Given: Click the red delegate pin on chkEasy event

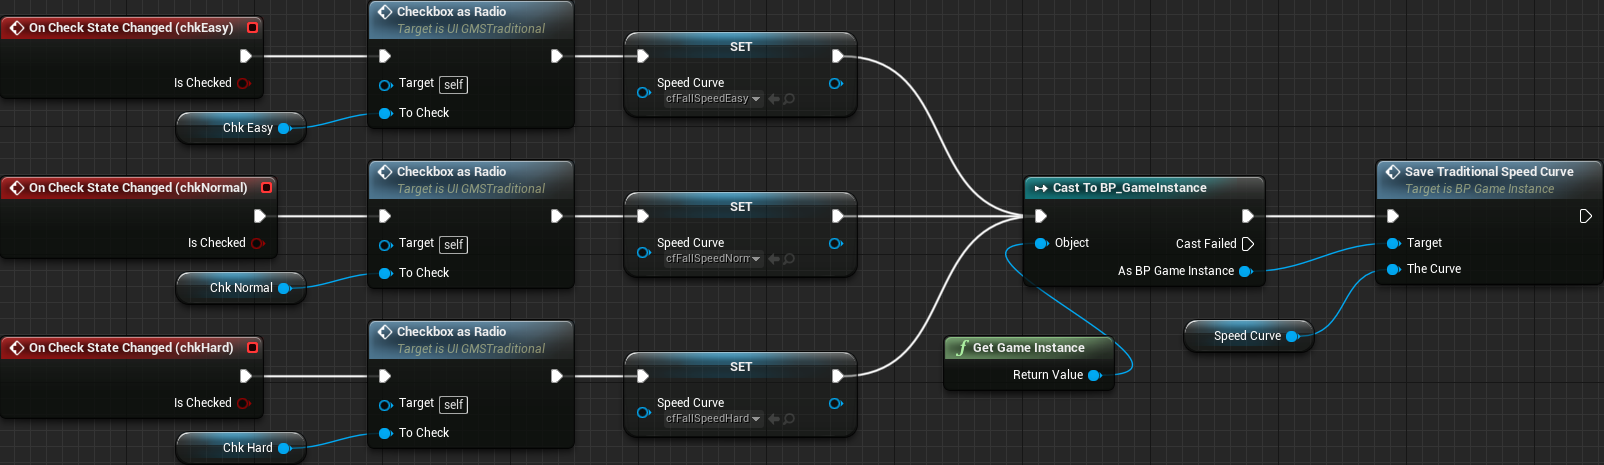Looking at the screenshot, I should (252, 28).
